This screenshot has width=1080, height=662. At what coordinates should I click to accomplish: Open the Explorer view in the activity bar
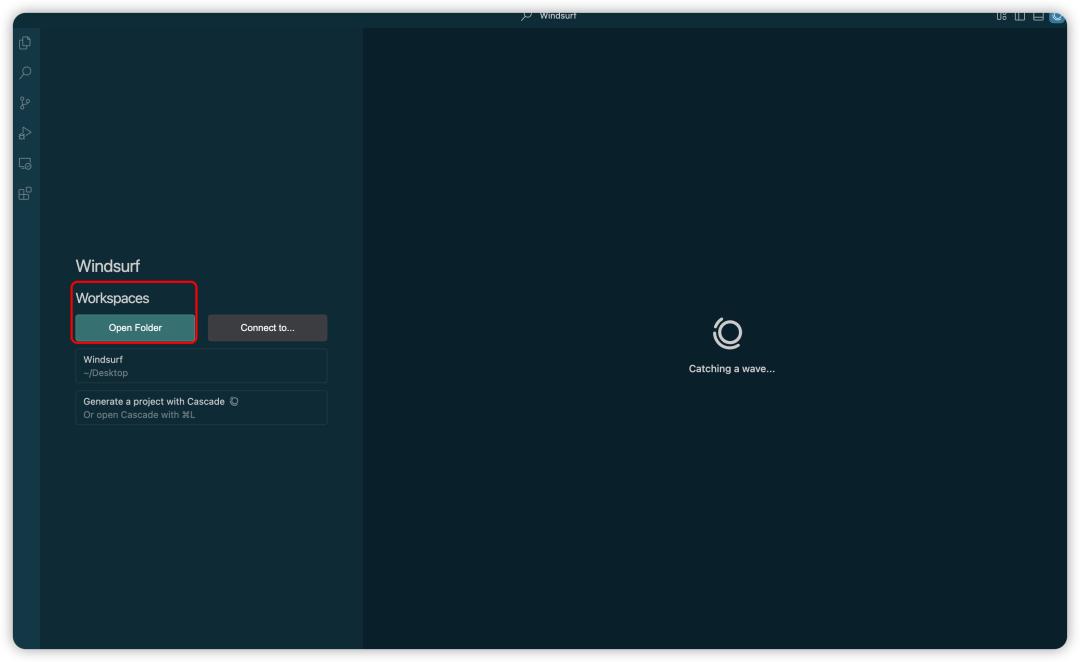click(x=24, y=44)
